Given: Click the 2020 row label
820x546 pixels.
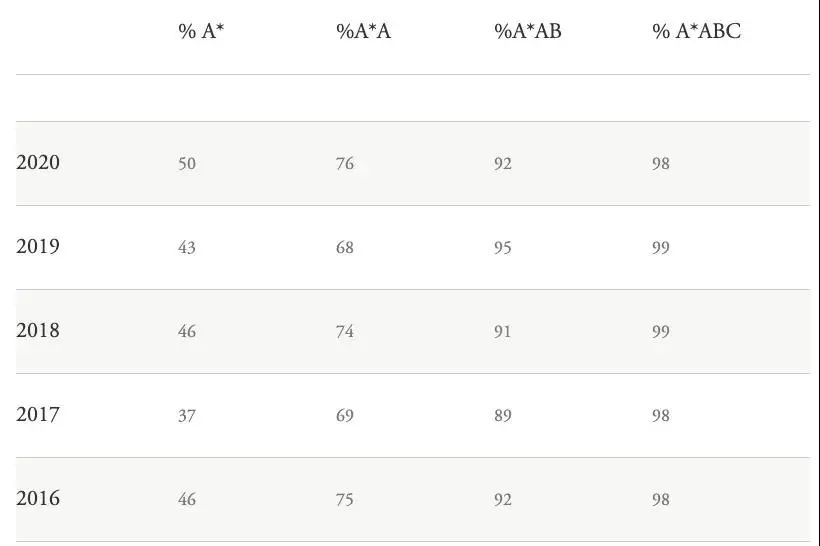Looking at the screenshot, I should [38, 163].
